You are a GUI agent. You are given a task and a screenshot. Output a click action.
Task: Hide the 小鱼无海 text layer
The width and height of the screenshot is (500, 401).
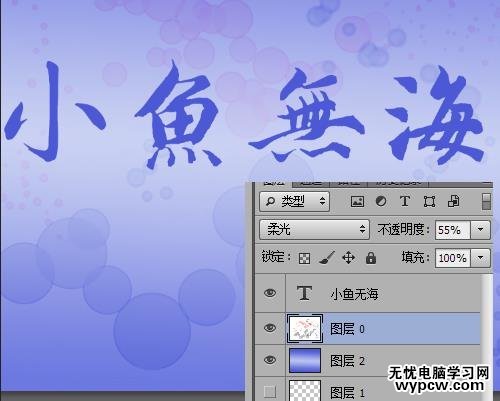click(x=270, y=293)
